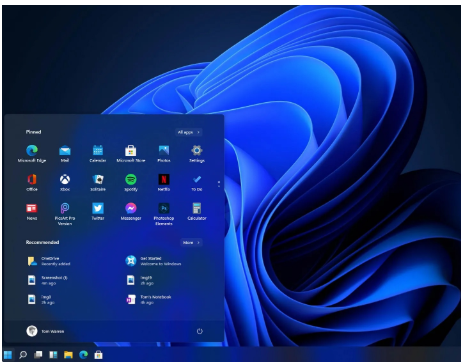Launch the Solitaire app
The height and width of the screenshot is (364, 461).
tap(98, 182)
